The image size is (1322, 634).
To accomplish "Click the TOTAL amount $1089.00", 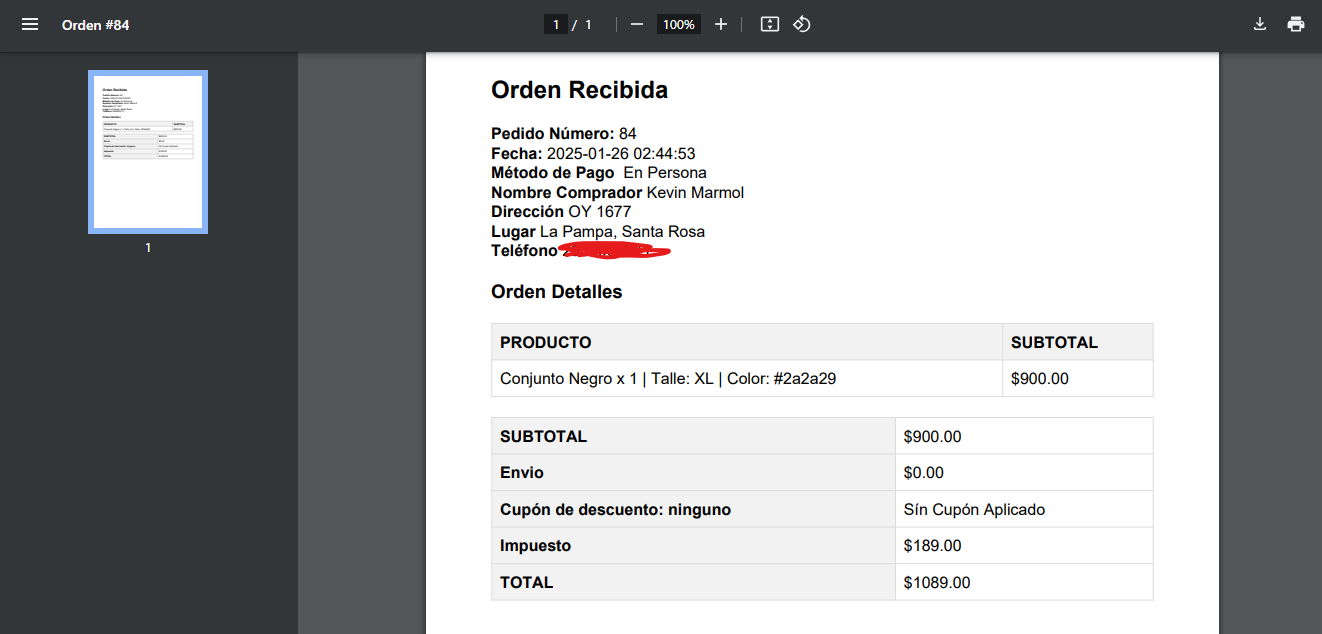I will point(936,582).
